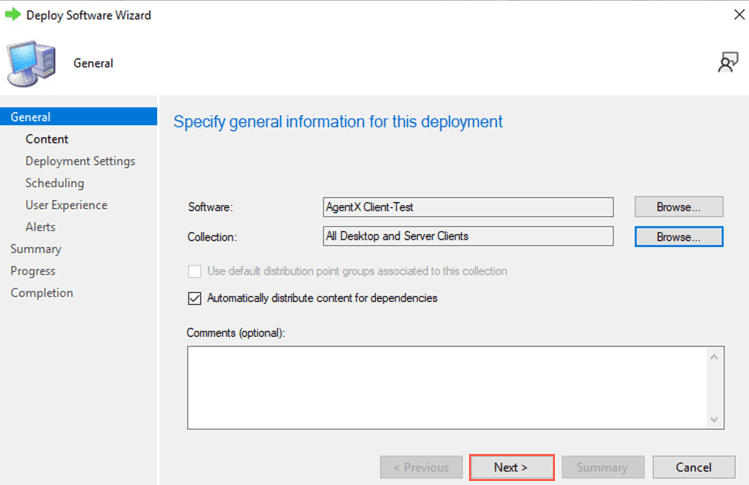Image resolution: width=749 pixels, height=485 pixels.
Task: Click the 'Collection:' label
Action: (212, 237)
